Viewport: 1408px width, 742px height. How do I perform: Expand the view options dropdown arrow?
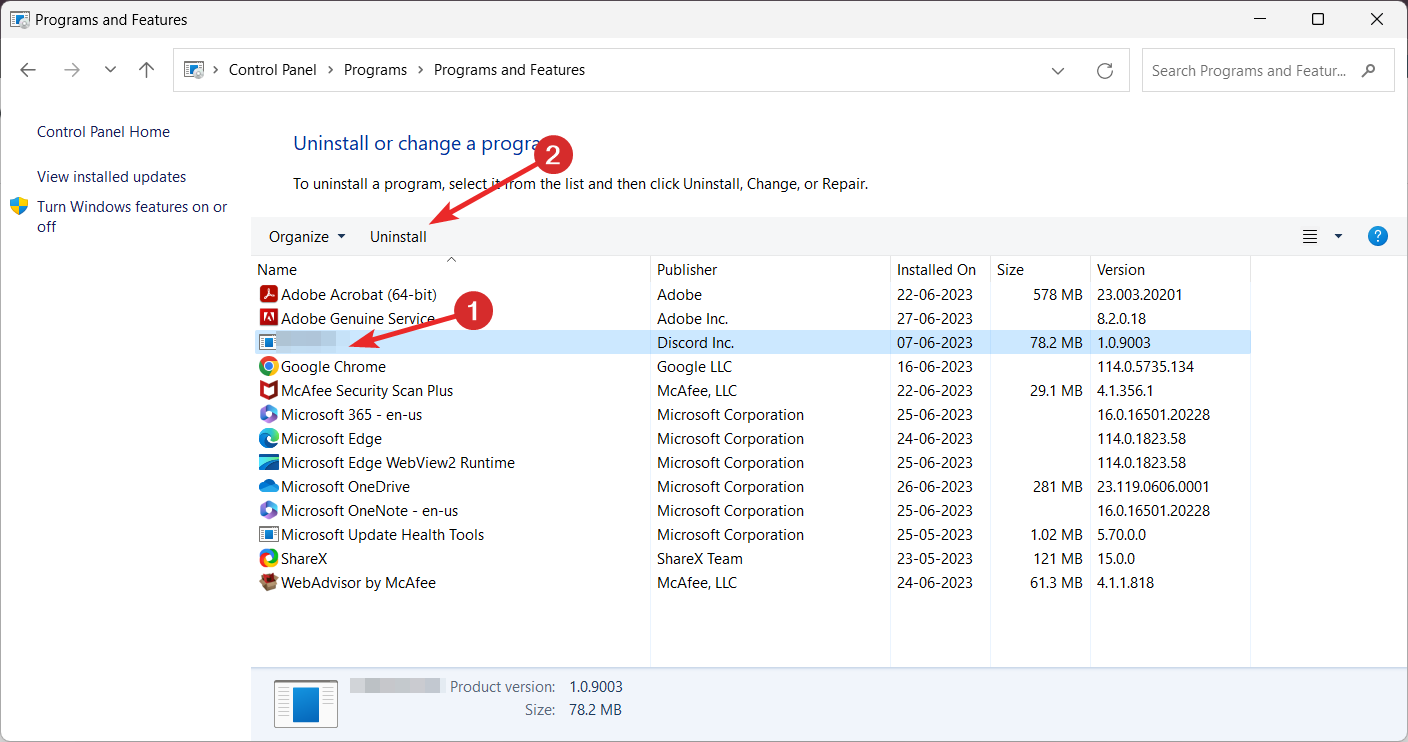(1339, 237)
